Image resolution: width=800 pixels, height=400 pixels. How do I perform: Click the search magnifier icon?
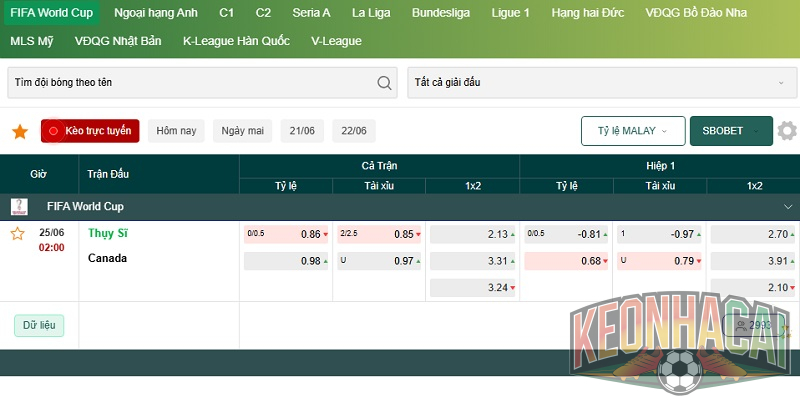pyautogui.click(x=384, y=83)
